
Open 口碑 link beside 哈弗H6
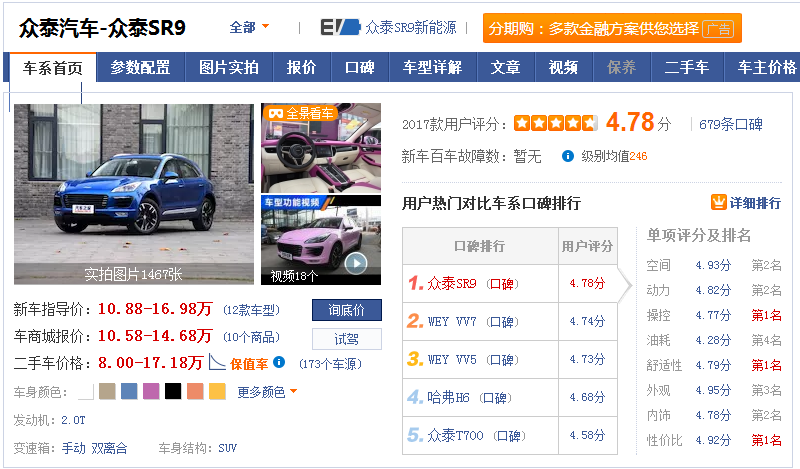[495, 398]
